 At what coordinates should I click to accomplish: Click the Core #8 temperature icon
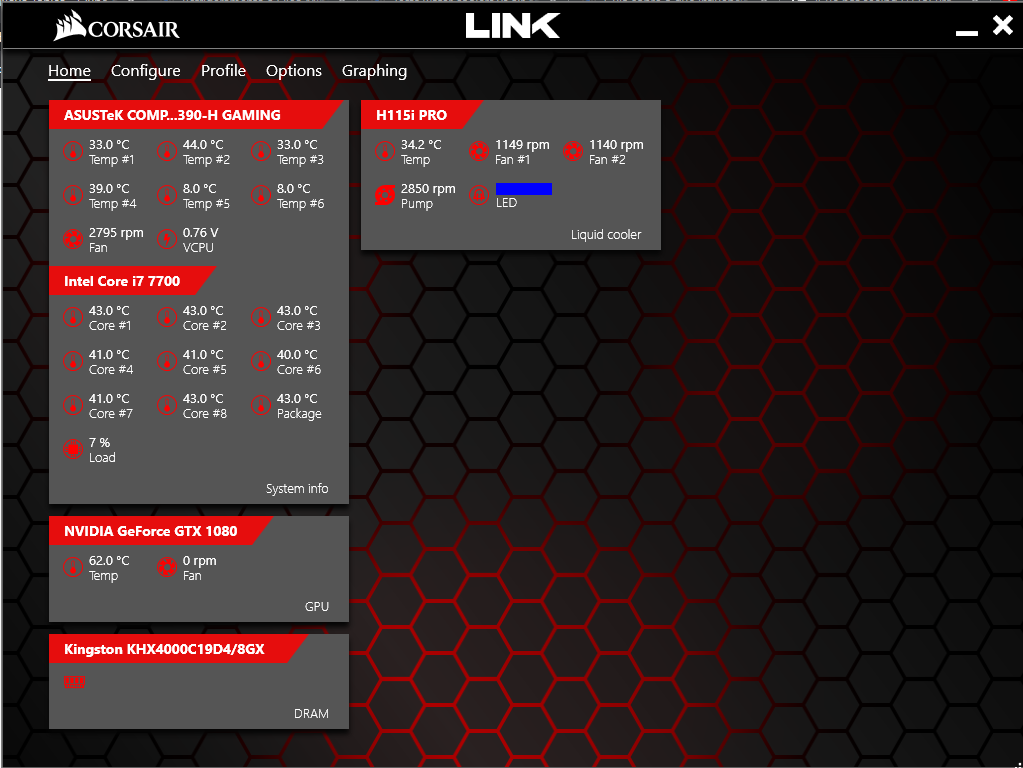166,405
